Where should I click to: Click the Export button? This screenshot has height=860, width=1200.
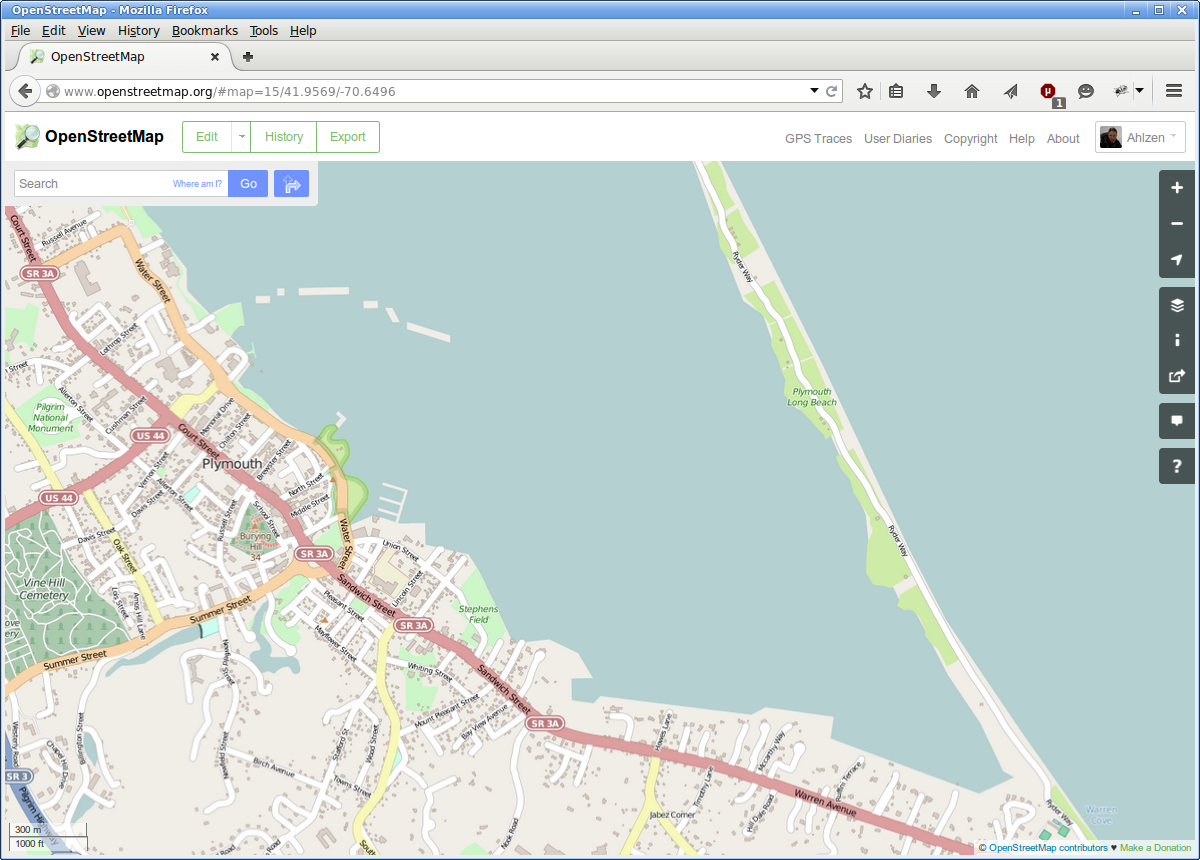click(x=347, y=137)
